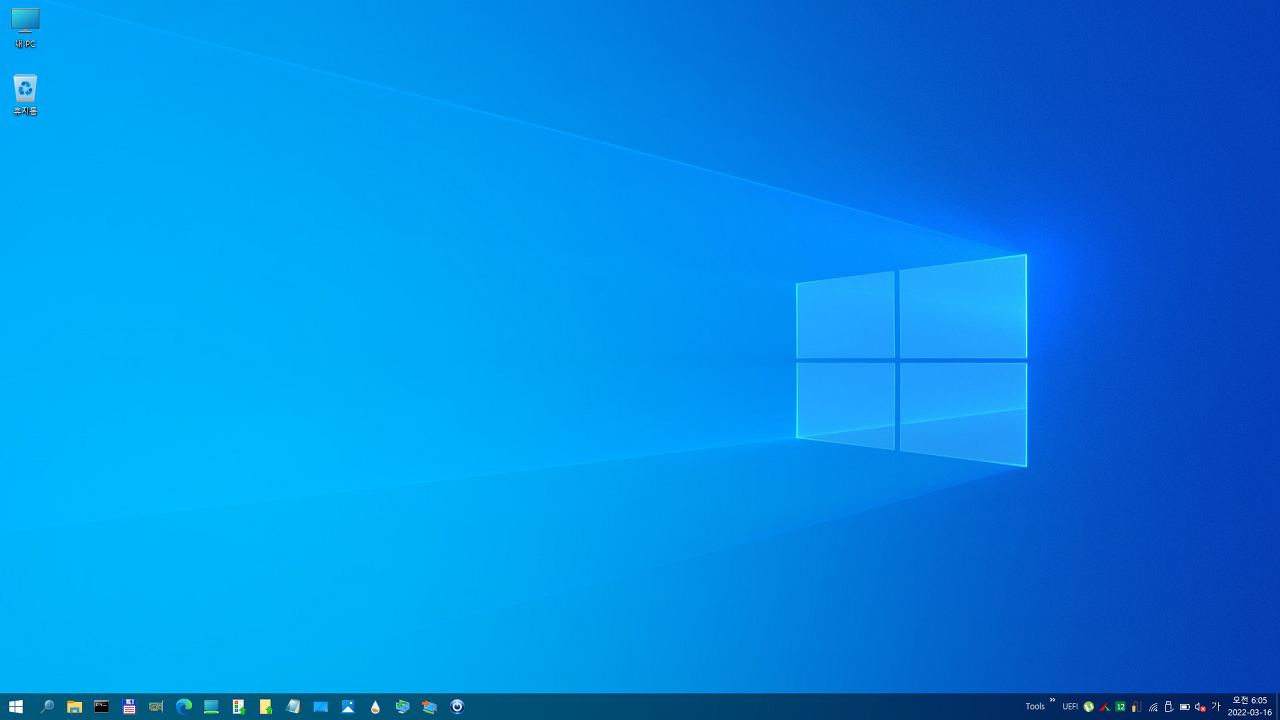The image size is (1280, 720).
Task: Click the orange cable device tray icon
Action: (1136, 706)
